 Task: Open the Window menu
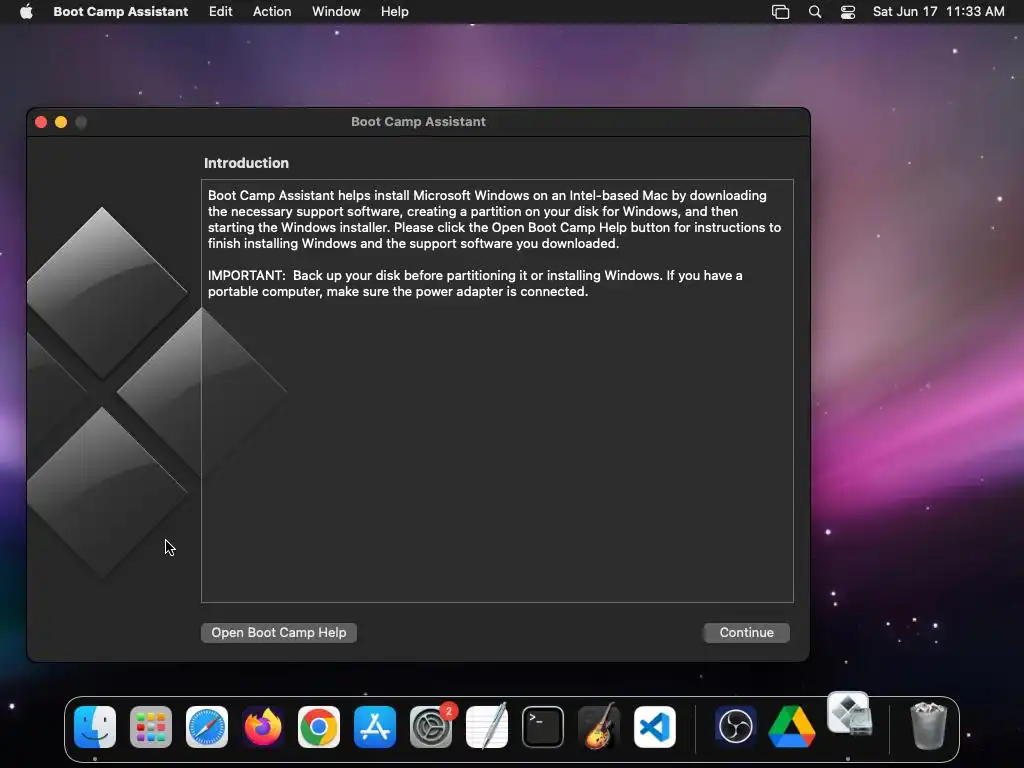(x=336, y=11)
